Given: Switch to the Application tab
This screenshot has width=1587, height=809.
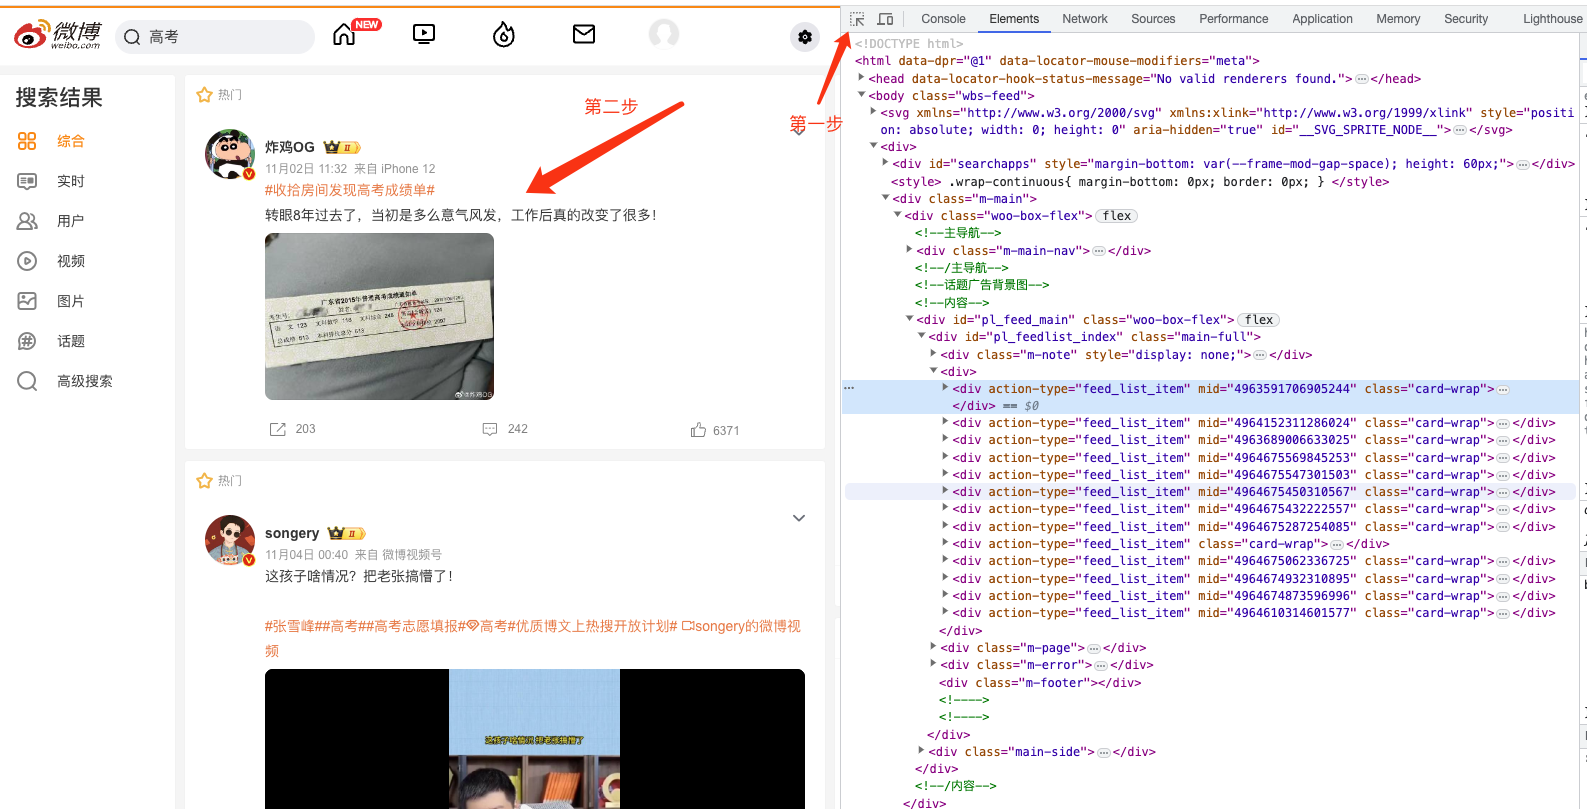Looking at the screenshot, I should point(1322,19).
